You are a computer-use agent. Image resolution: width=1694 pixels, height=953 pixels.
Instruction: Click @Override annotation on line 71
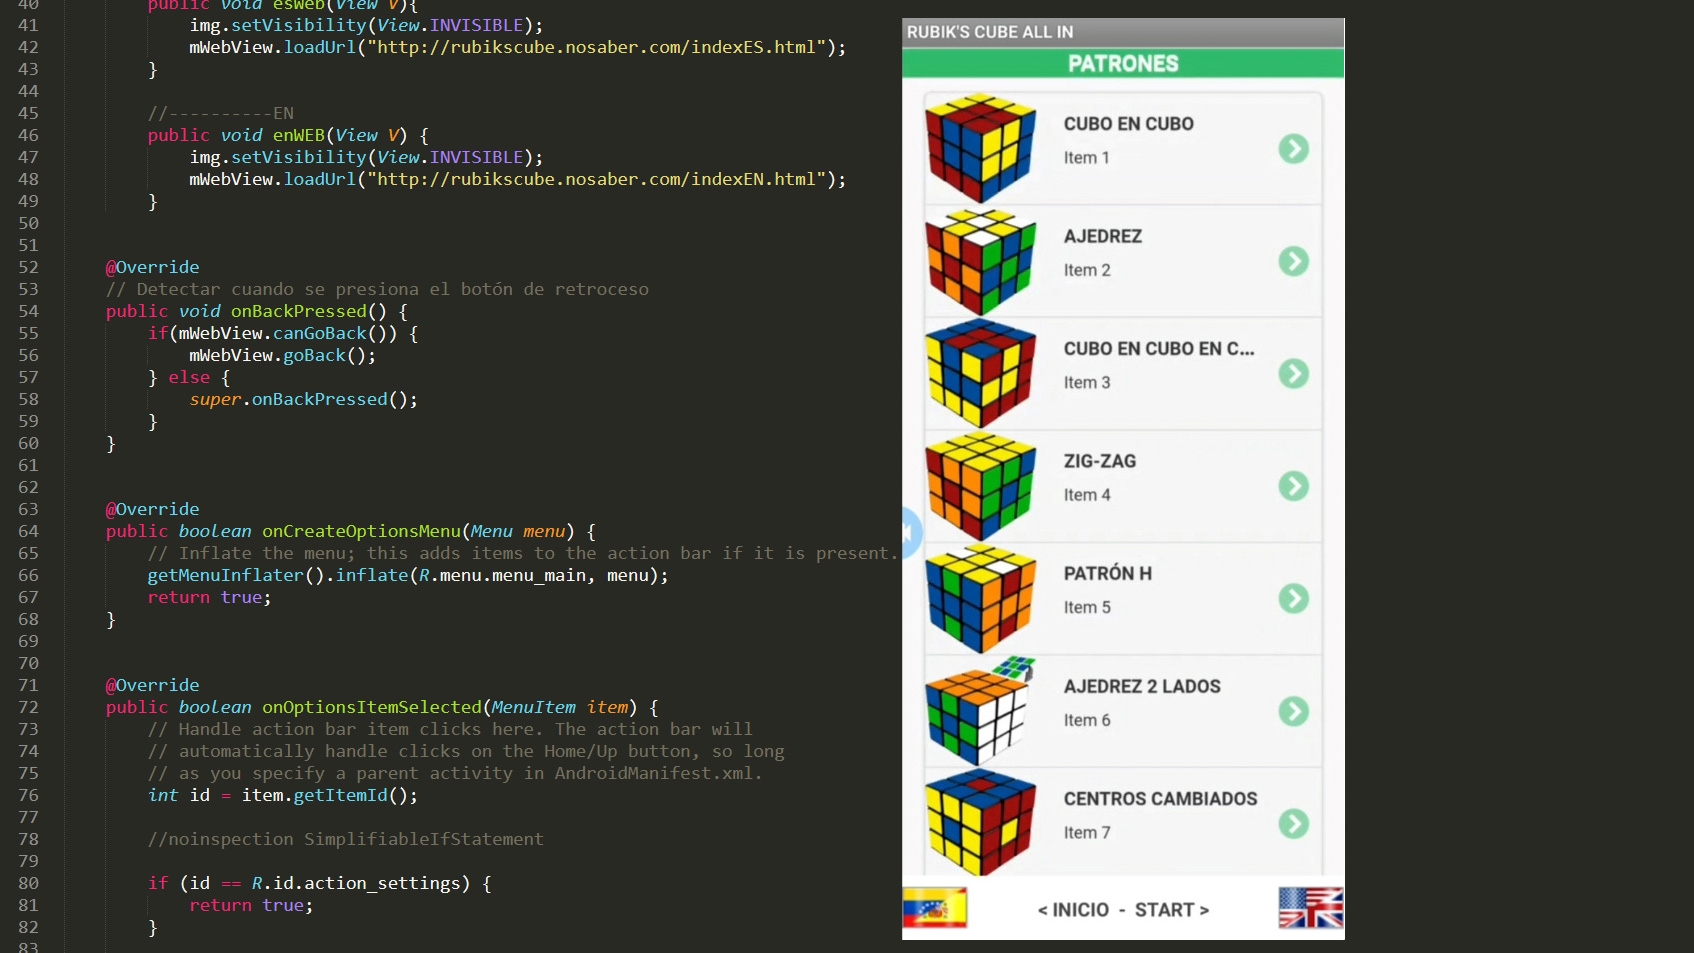click(x=152, y=685)
